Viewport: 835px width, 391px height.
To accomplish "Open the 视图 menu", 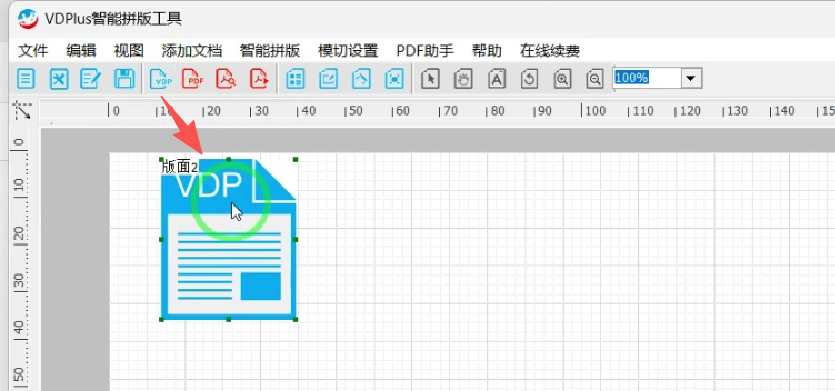I will [x=129, y=51].
